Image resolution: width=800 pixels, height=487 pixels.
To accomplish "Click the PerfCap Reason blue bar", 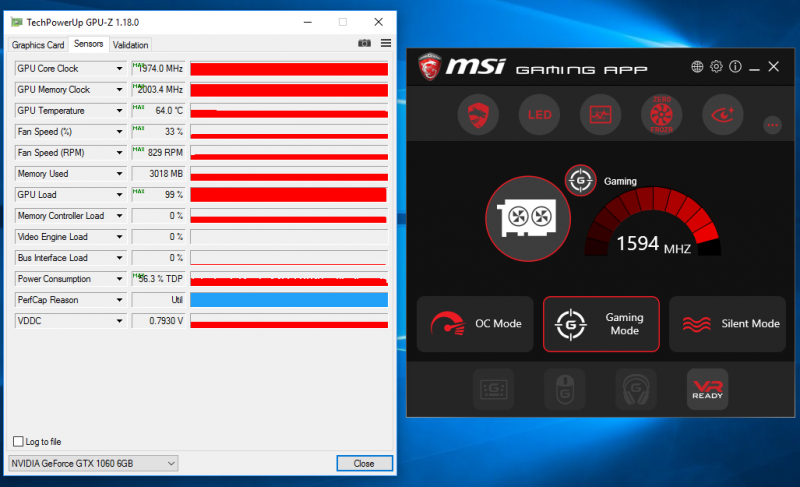I will (289, 300).
